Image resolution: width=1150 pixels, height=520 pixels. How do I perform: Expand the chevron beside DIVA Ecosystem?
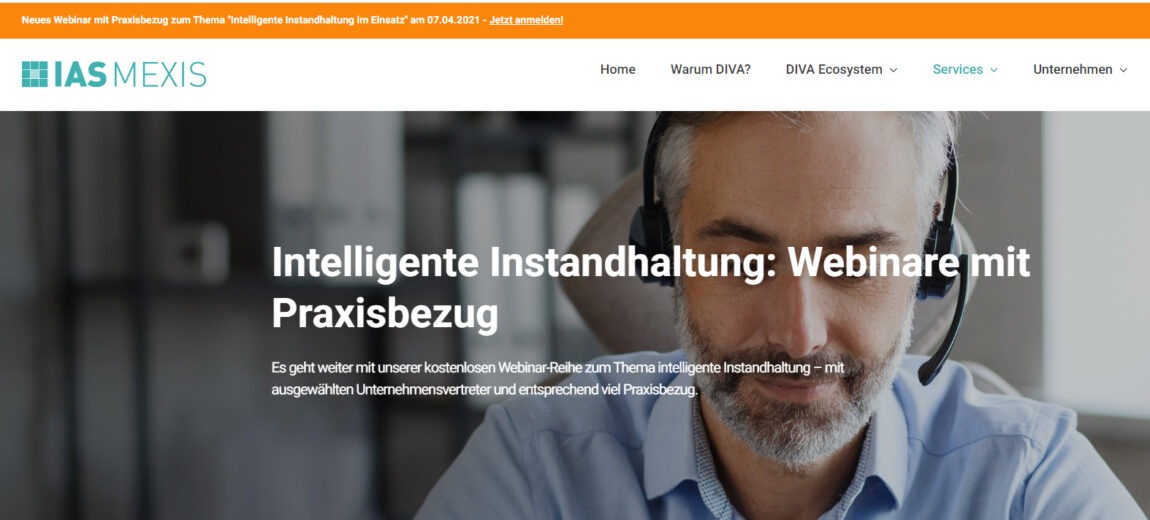coord(893,70)
